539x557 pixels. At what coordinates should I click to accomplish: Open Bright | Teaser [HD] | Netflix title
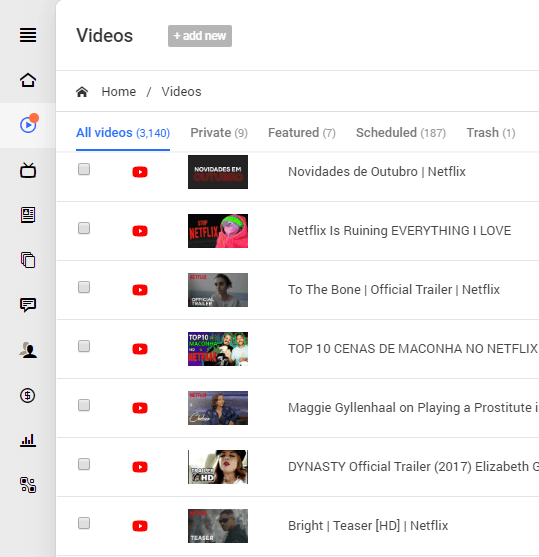[x=368, y=525]
